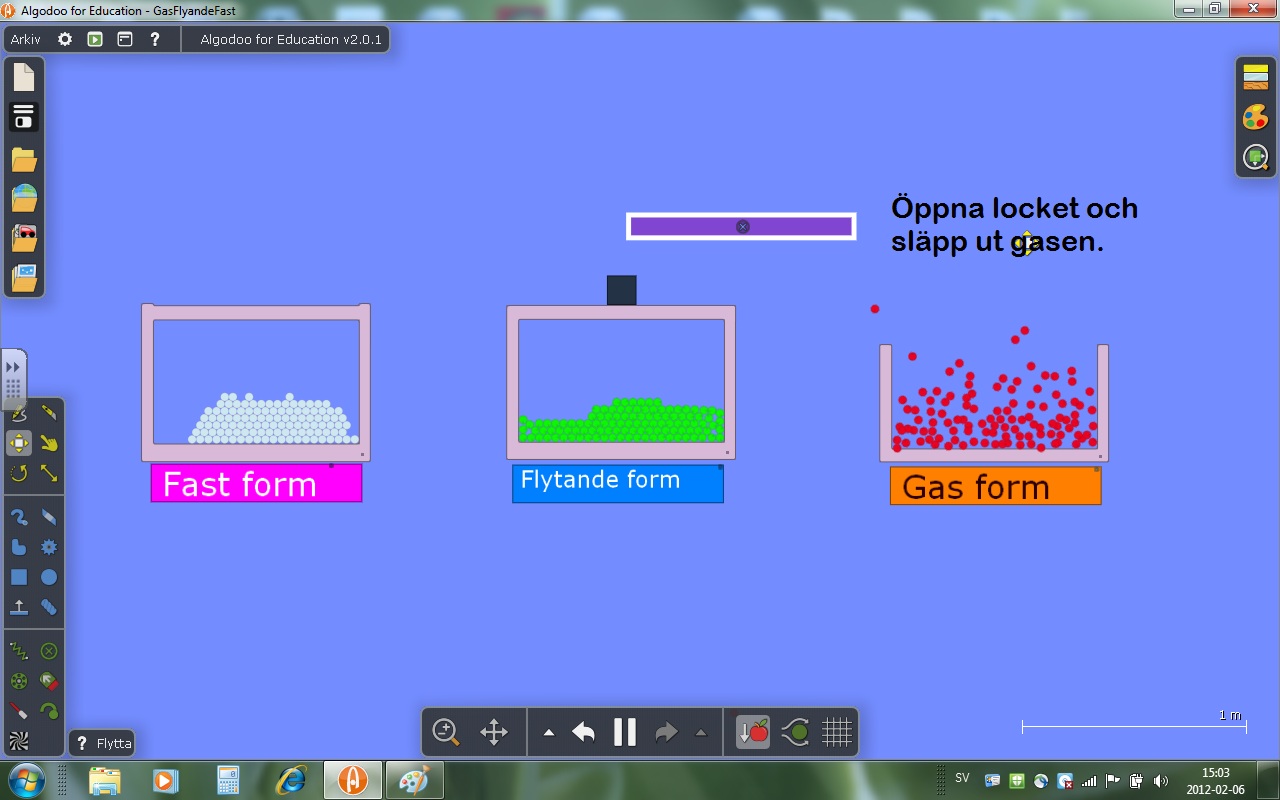Select the Rotate tool

pyautogui.click(x=19, y=473)
